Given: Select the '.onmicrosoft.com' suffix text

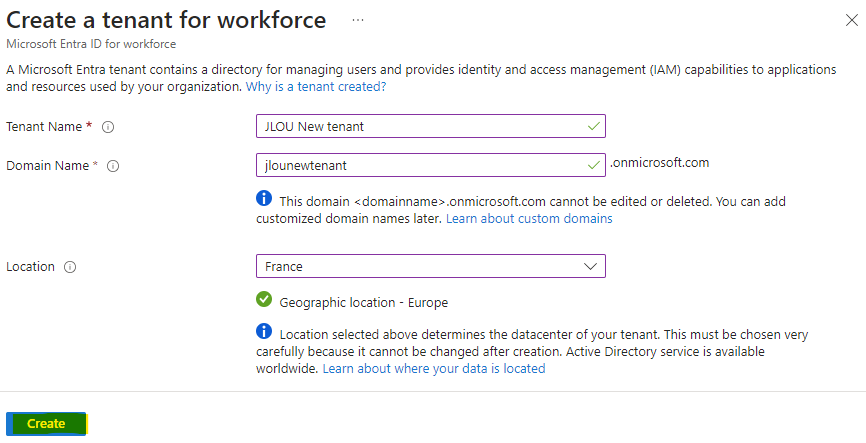Looking at the screenshot, I should [x=659, y=162].
